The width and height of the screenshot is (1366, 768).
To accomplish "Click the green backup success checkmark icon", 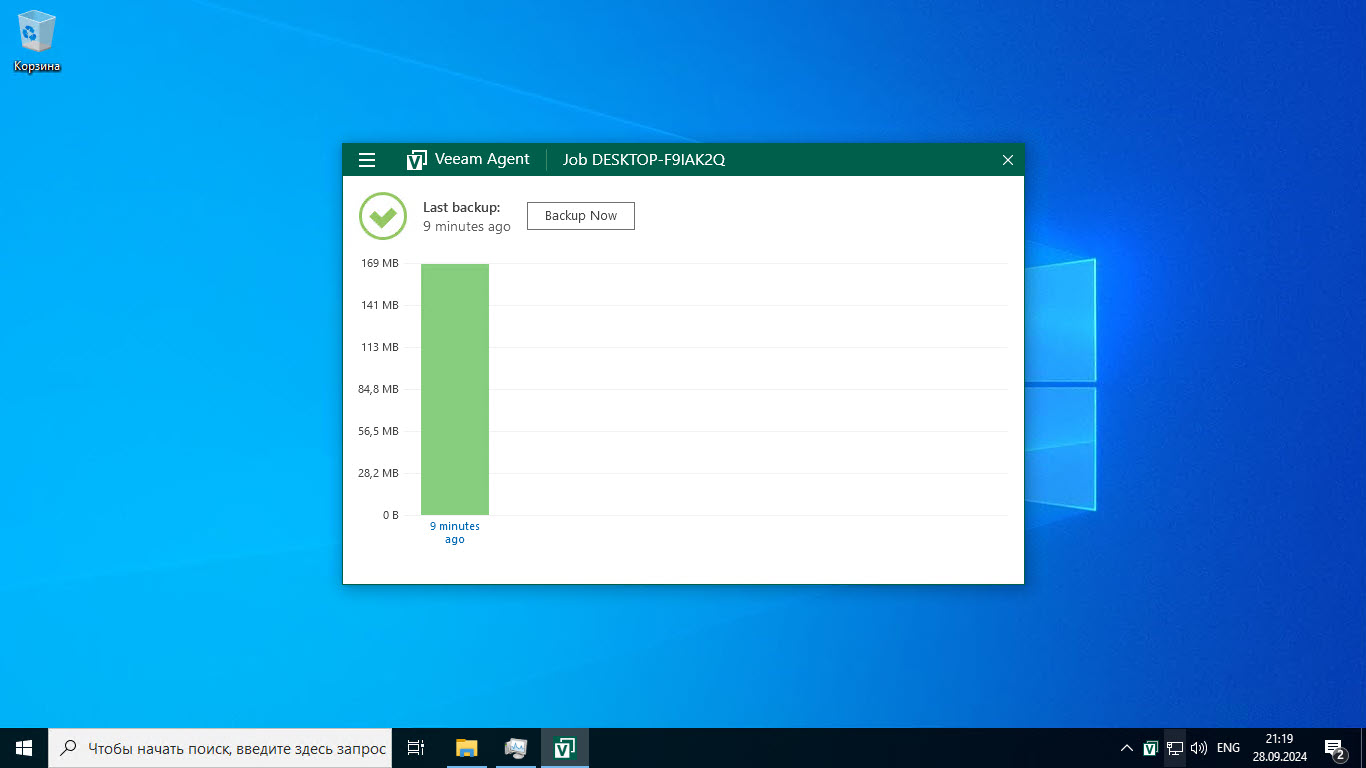I will coord(383,216).
